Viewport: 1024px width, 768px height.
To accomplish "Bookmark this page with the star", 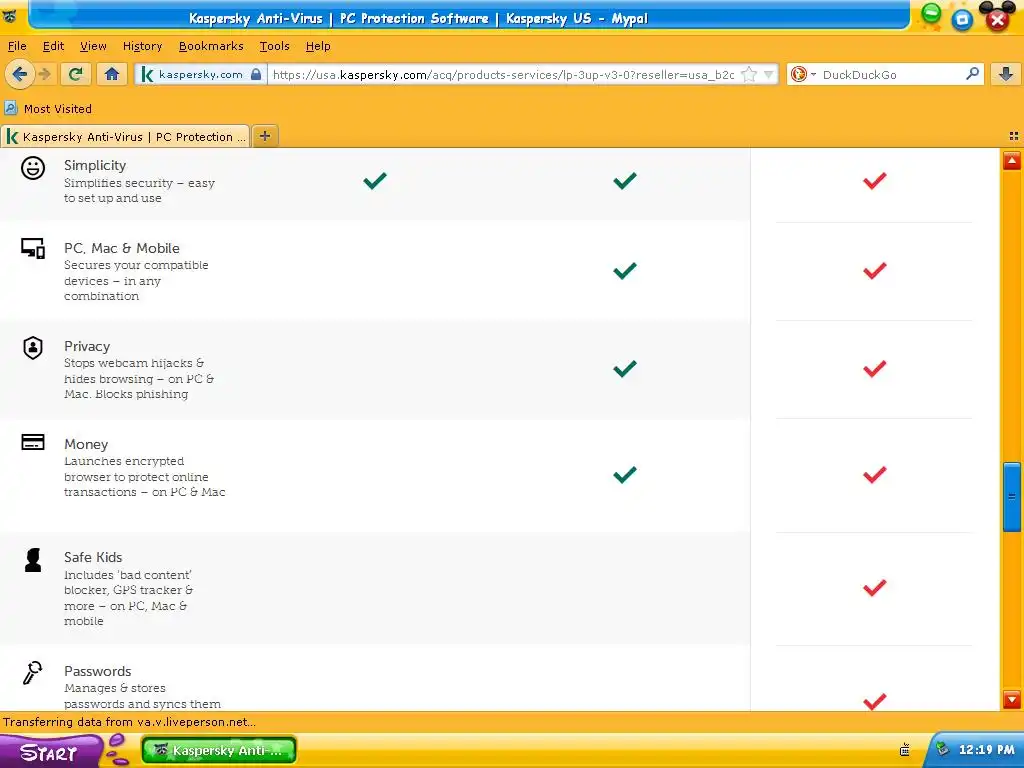I will click(x=749, y=74).
